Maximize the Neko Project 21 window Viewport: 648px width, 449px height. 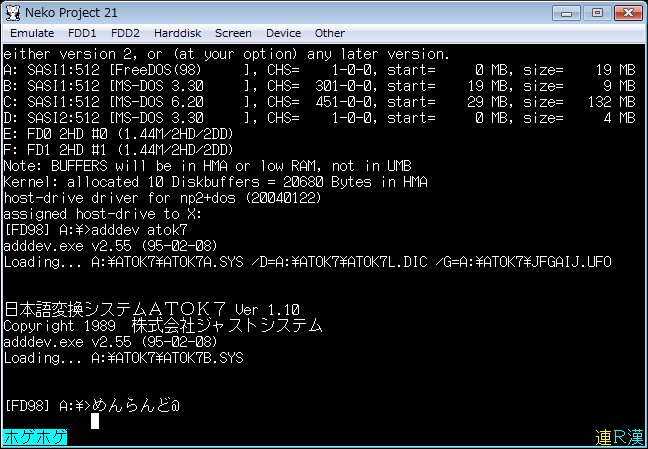tap(597, 13)
